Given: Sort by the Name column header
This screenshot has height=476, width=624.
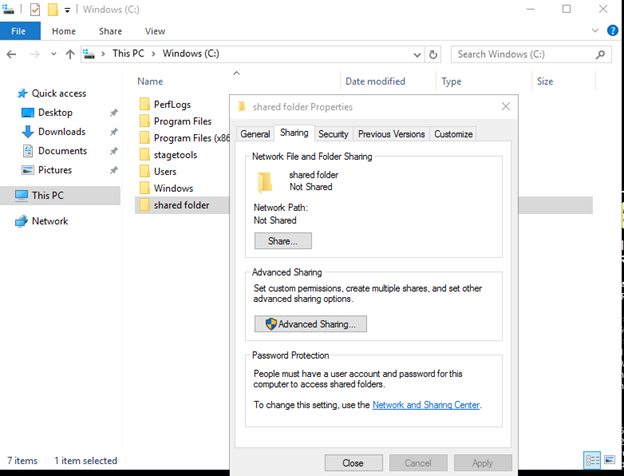Looking at the screenshot, I should (150, 81).
